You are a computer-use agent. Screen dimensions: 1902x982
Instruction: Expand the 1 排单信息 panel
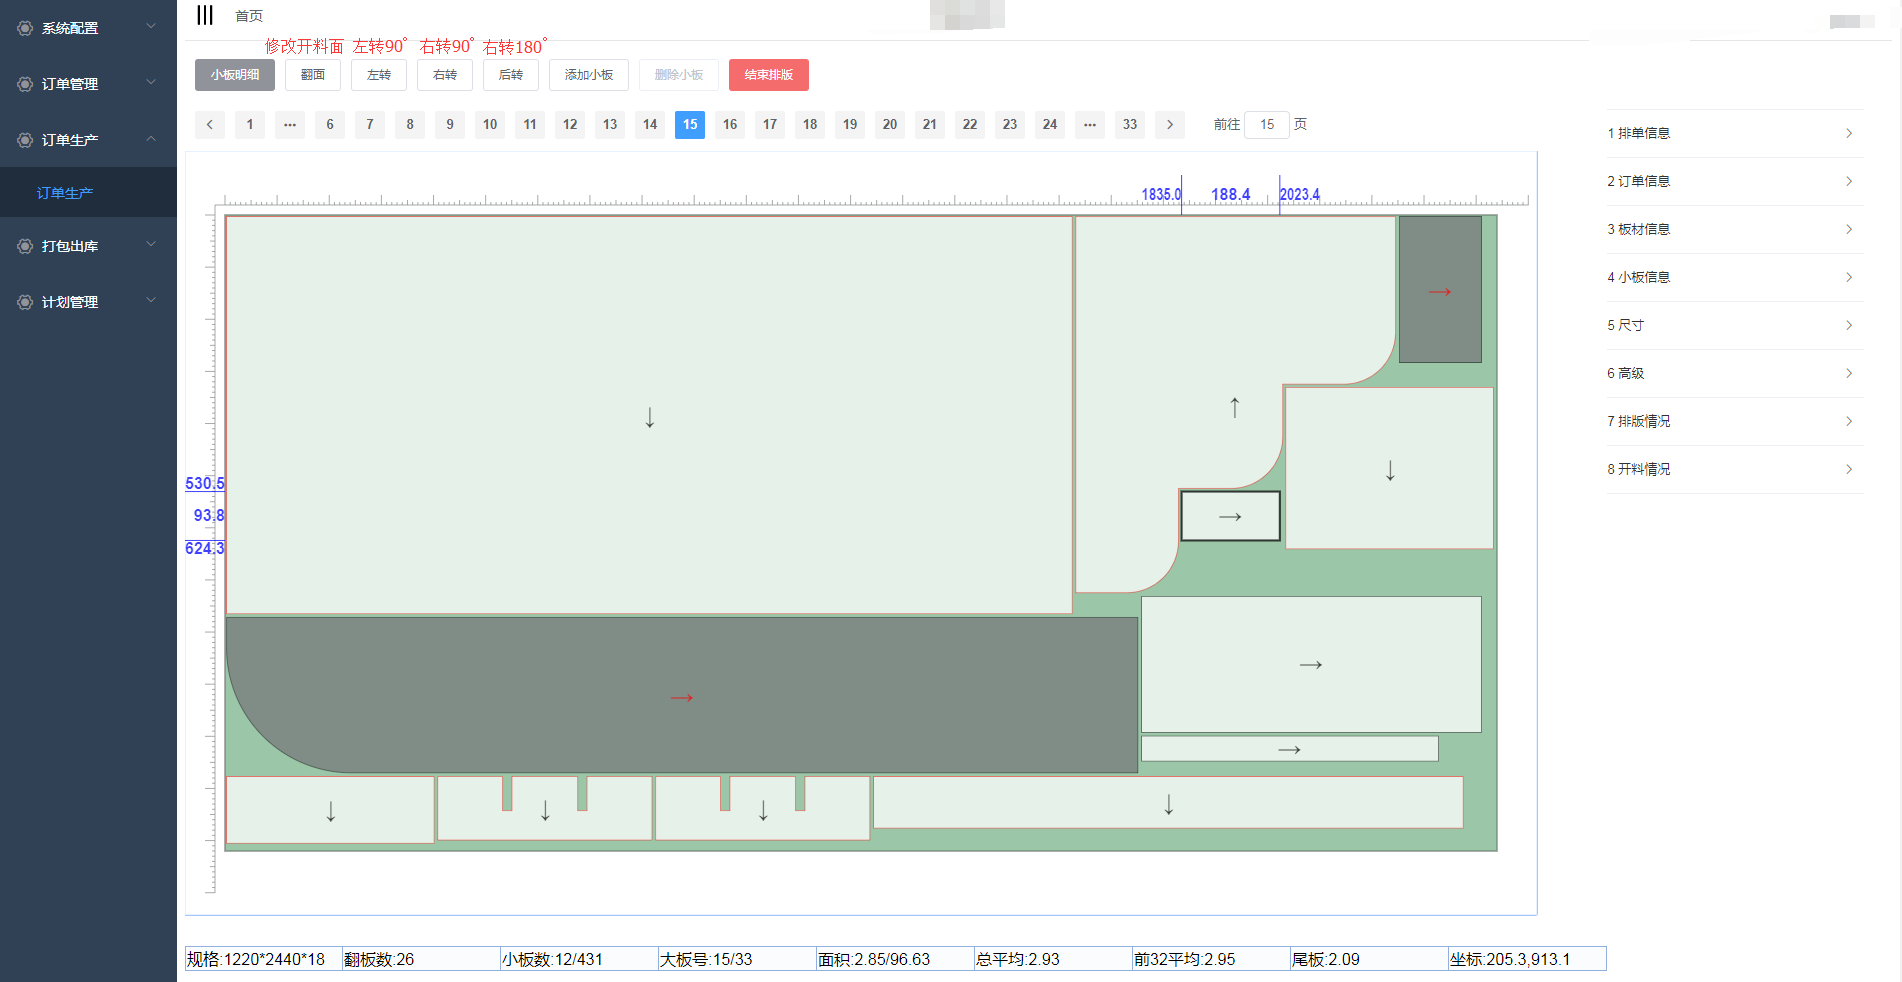(1734, 133)
